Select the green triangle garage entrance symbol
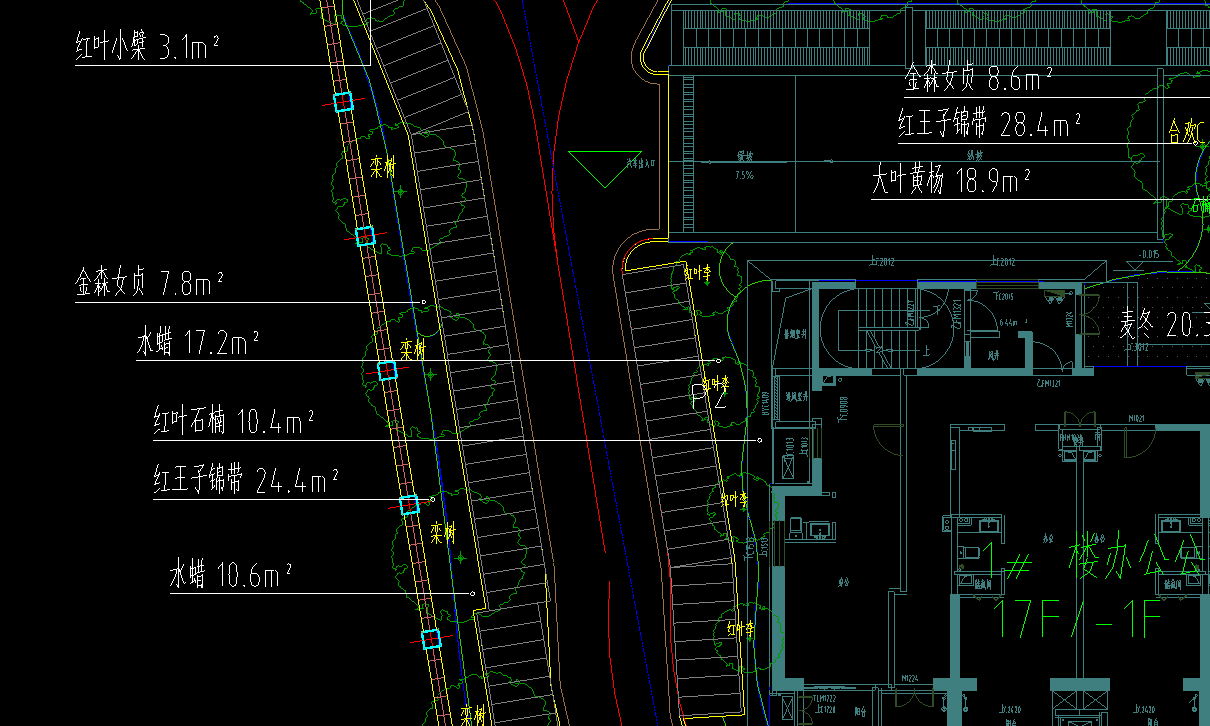The height and width of the screenshot is (726, 1210). point(604,168)
